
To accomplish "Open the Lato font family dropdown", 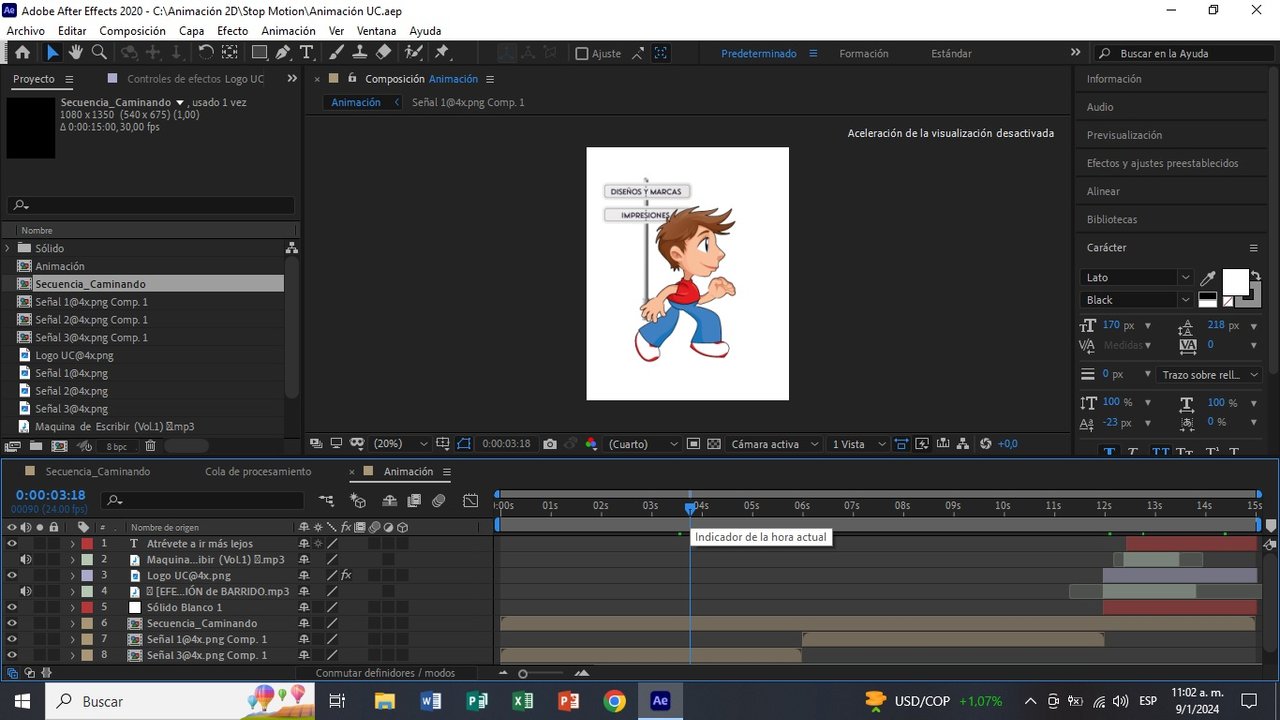I will pyautogui.click(x=1137, y=278).
